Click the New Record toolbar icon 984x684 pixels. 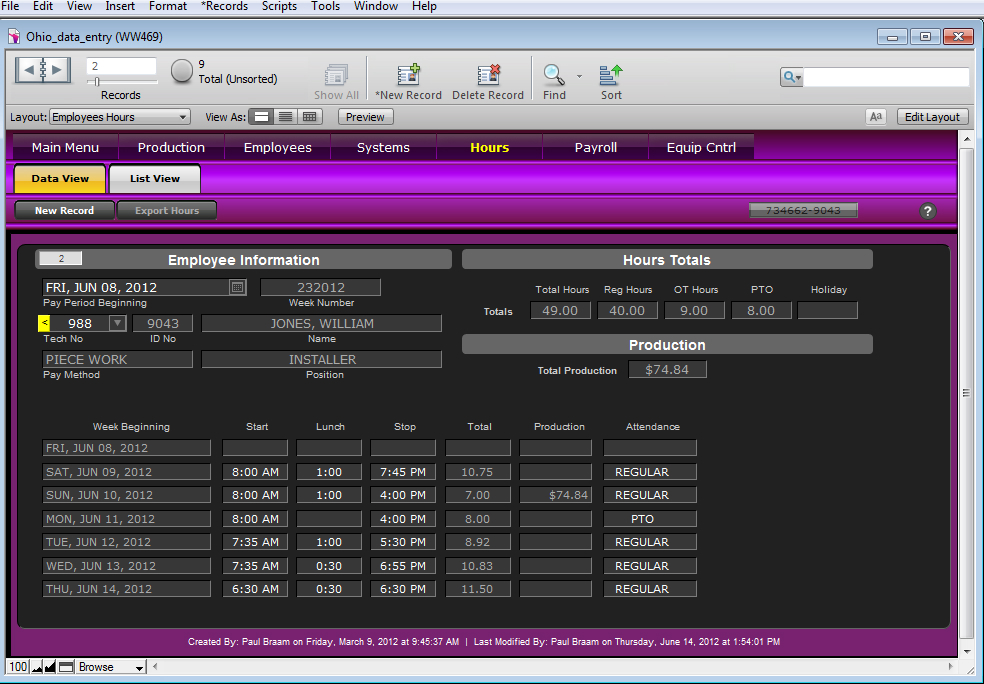click(408, 76)
